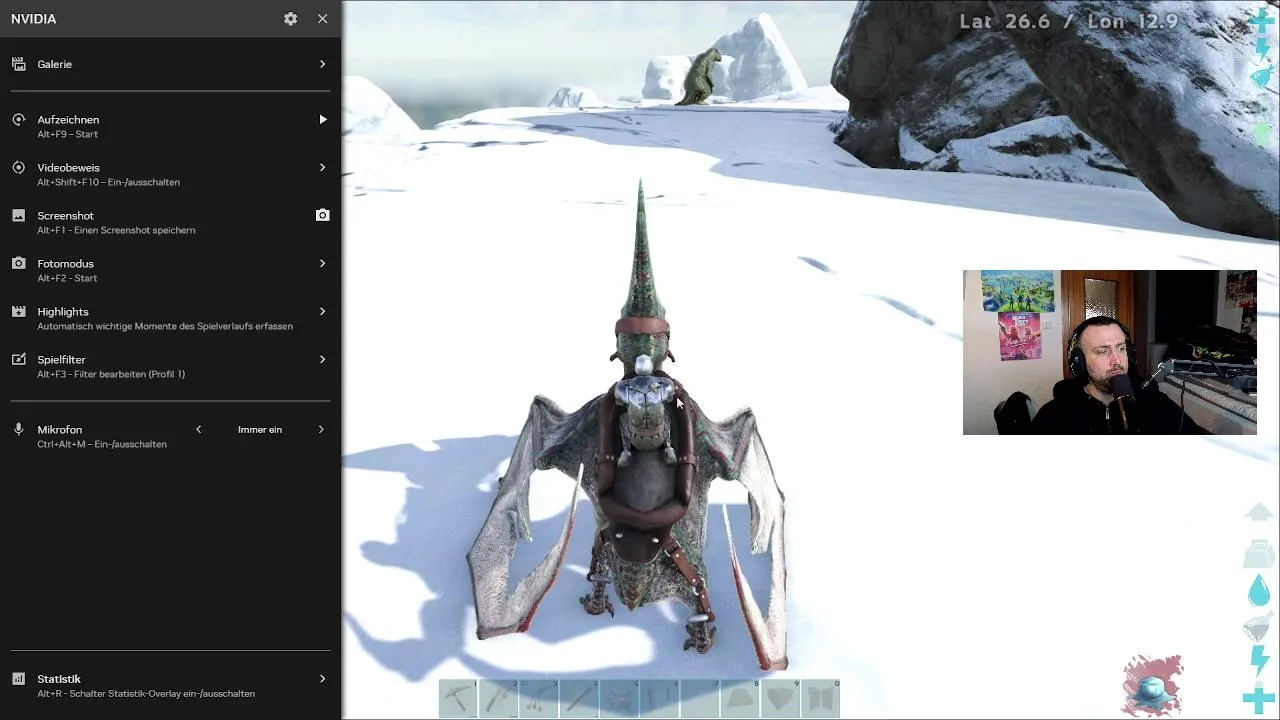The width and height of the screenshot is (1280, 720).
Task: Select the Screenshot menu entry
Action: coord(170,222)
